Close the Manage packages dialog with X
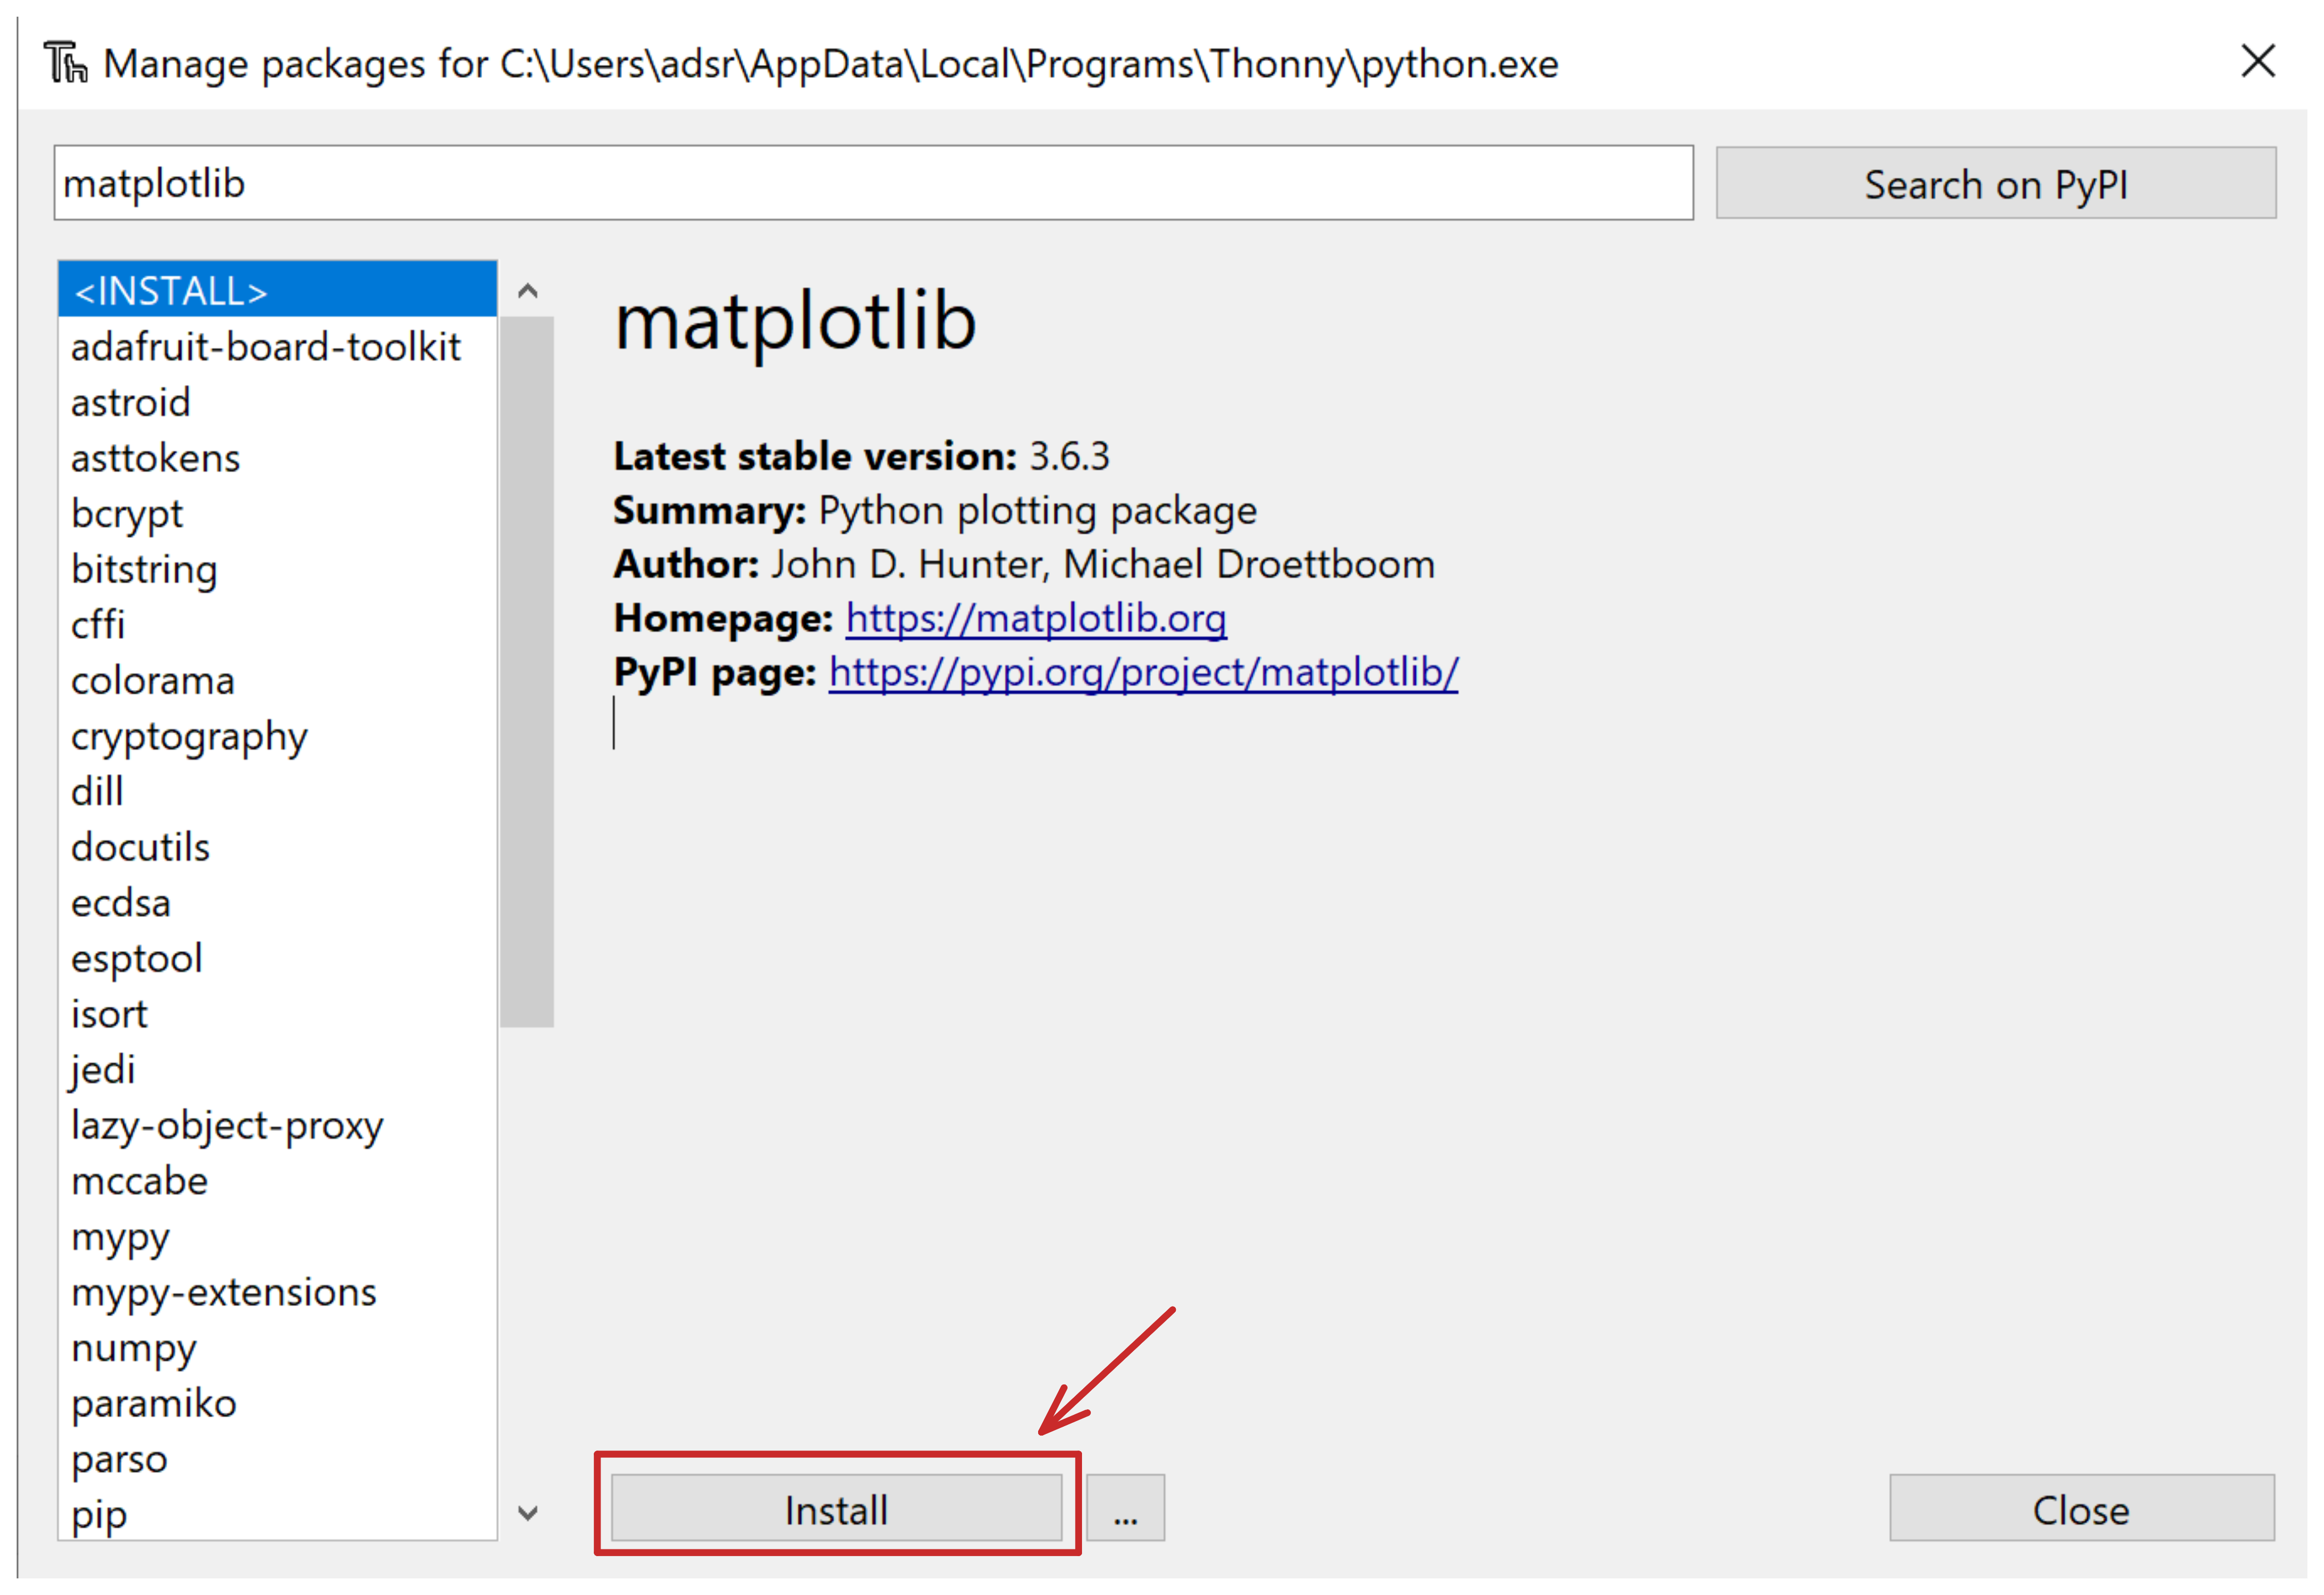The image size is (2324, 1595). pyautogui.click(x=2258, y=62)
